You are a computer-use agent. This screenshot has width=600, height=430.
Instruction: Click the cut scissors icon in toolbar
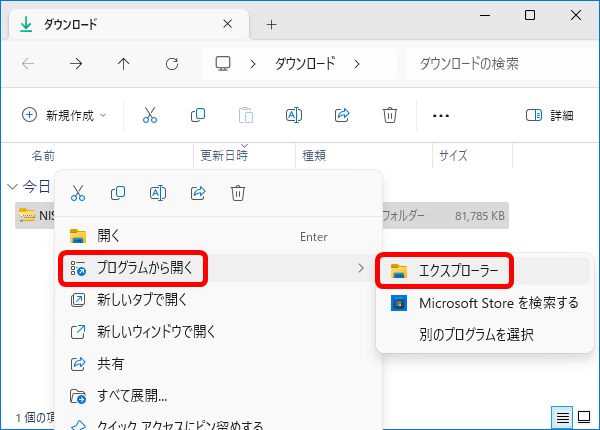[150, 115]
